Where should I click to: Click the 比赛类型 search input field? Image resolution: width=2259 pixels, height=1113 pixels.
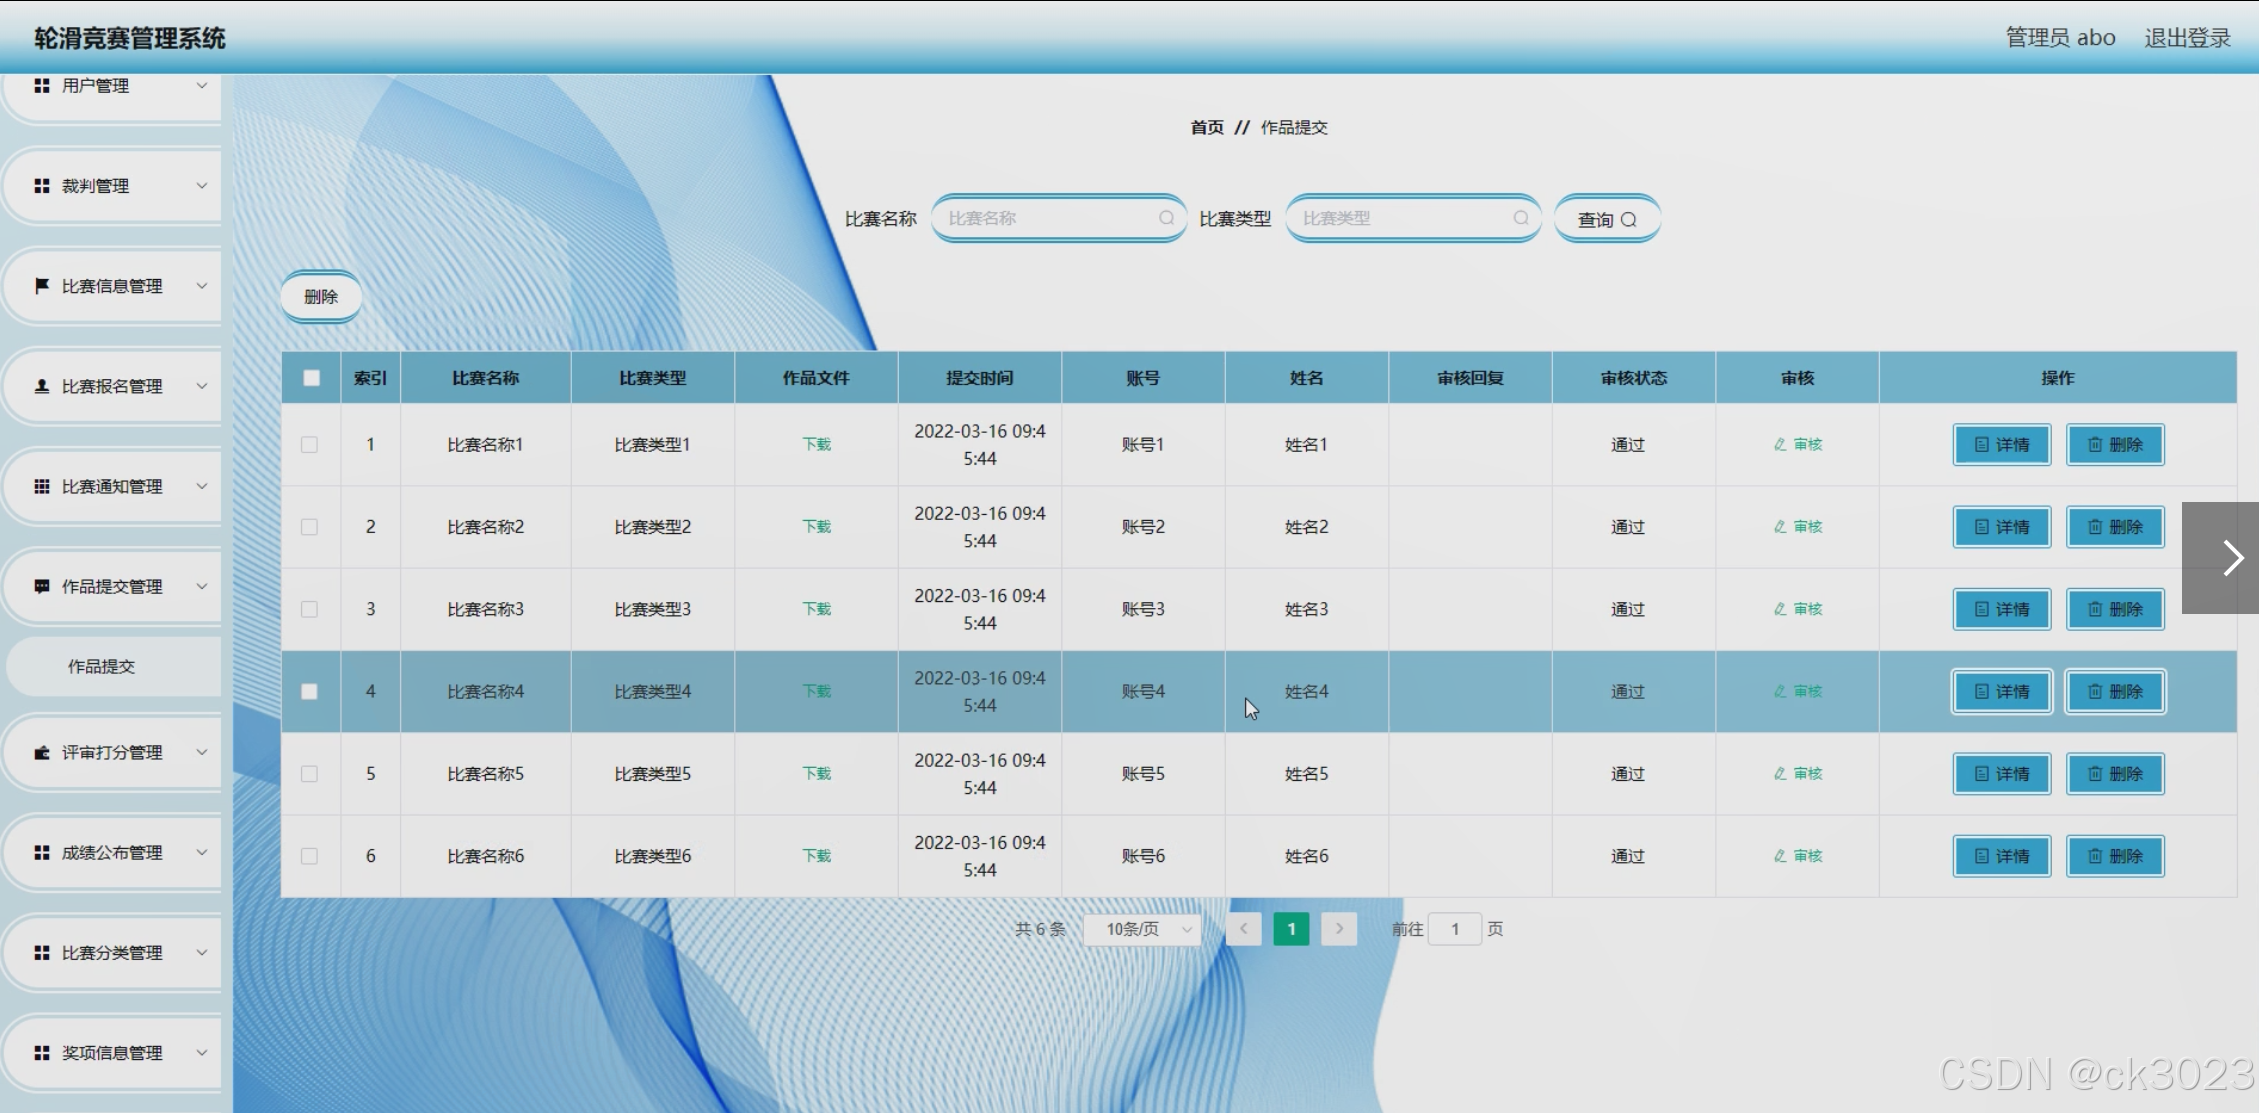pyautogui.click(x=1400, y=218)
